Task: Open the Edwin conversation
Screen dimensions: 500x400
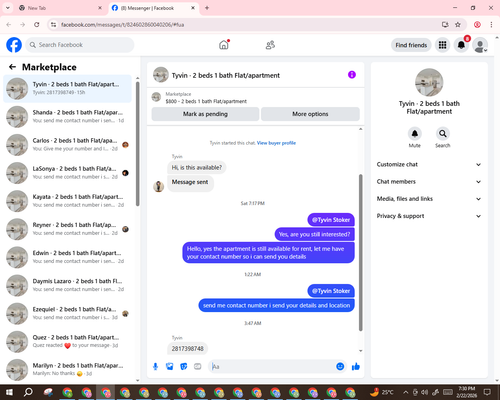Action: [67, 257]
